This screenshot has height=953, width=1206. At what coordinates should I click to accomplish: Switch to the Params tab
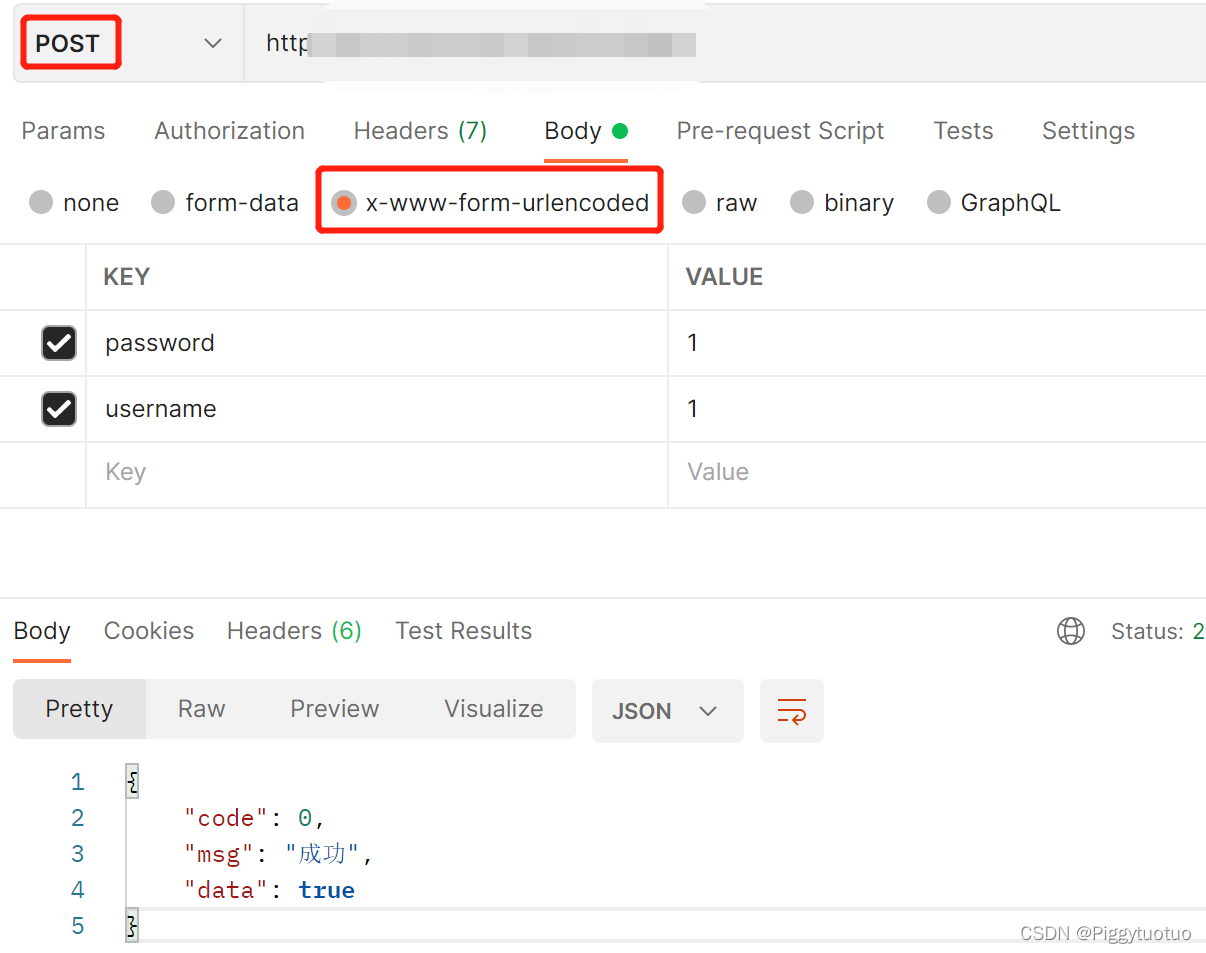point(63,131)
